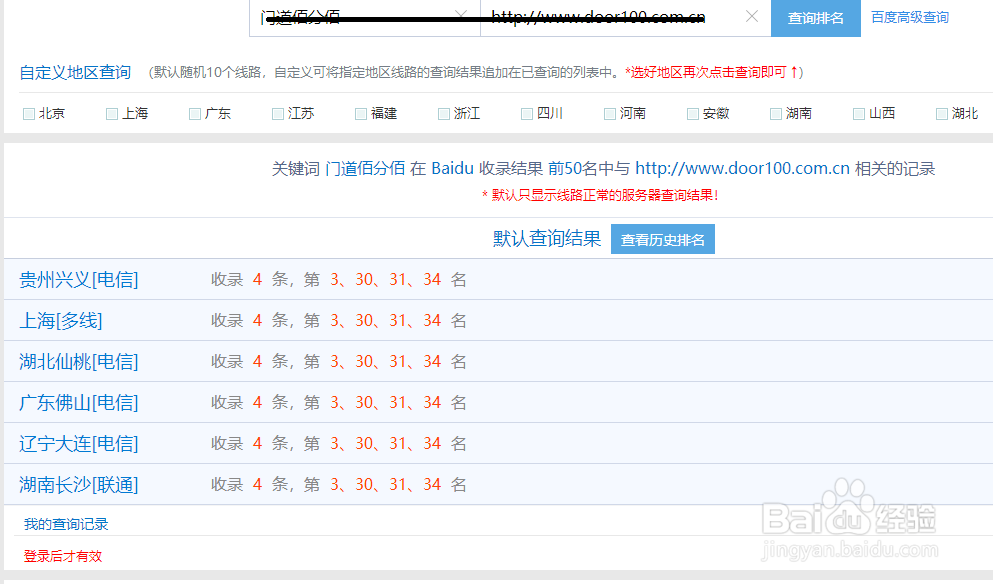
Task: Open the 湖南长沙[联通] result link
Action: (x=79, y=485)
